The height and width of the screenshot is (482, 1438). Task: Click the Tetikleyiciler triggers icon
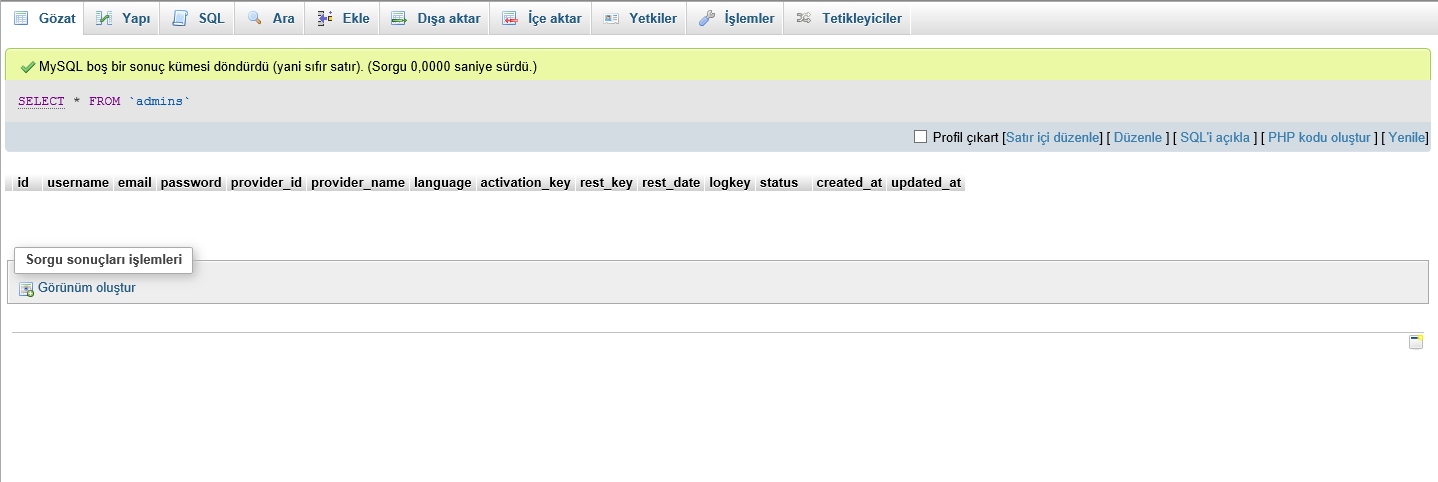tap(803, 18)
